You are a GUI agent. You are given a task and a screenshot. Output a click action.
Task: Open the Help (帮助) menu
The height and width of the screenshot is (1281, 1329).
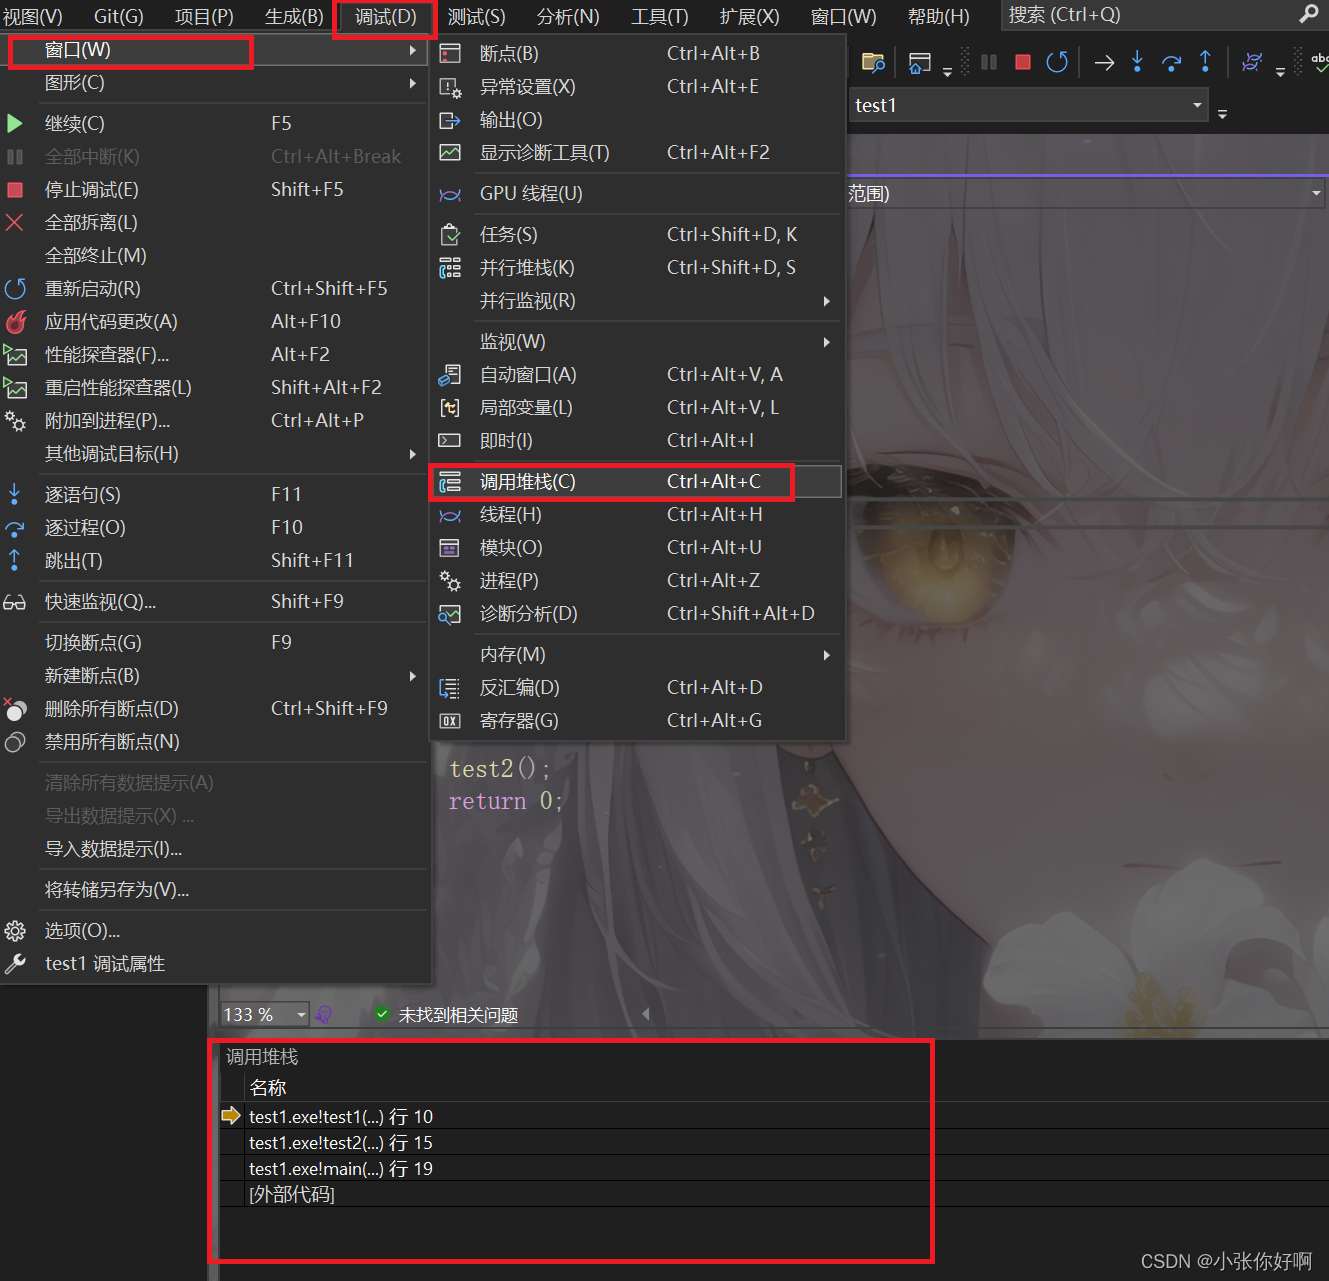(x=938, y=17)
